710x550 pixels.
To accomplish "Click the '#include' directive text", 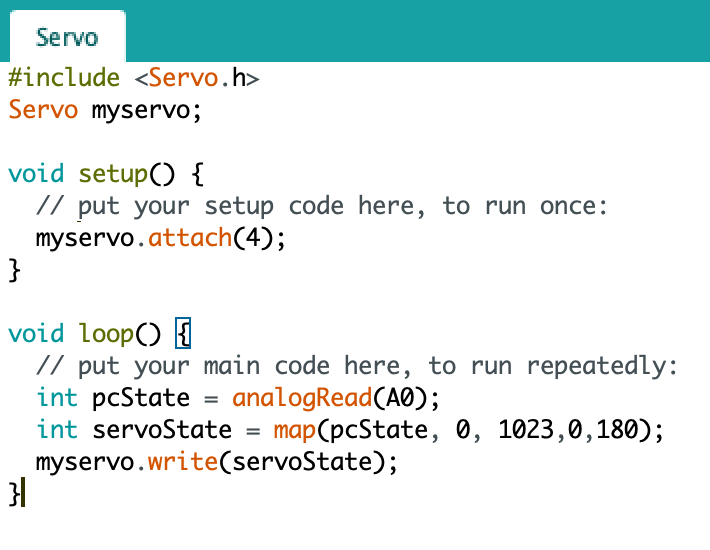I will (64, 77).
